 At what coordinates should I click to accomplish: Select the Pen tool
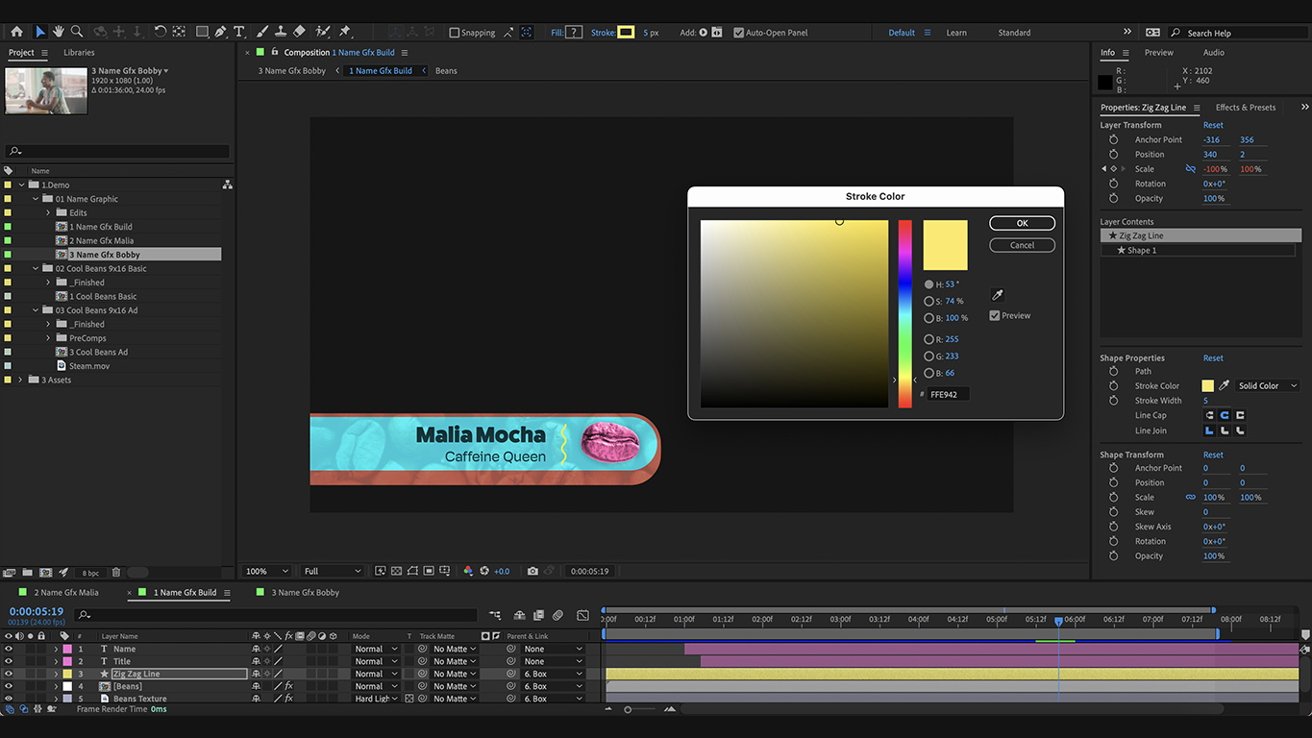[221, 32]
